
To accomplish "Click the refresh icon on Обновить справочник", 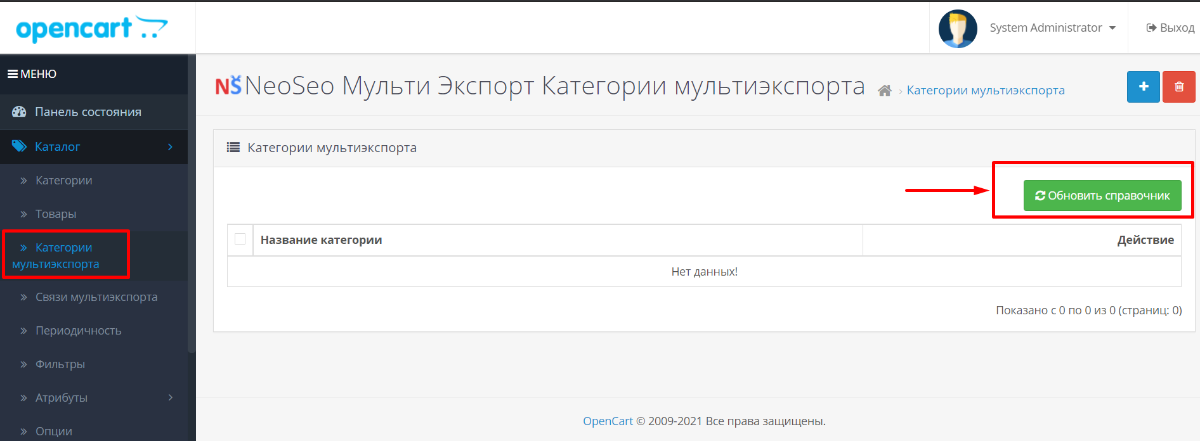I will click(x=1040, y=196).
